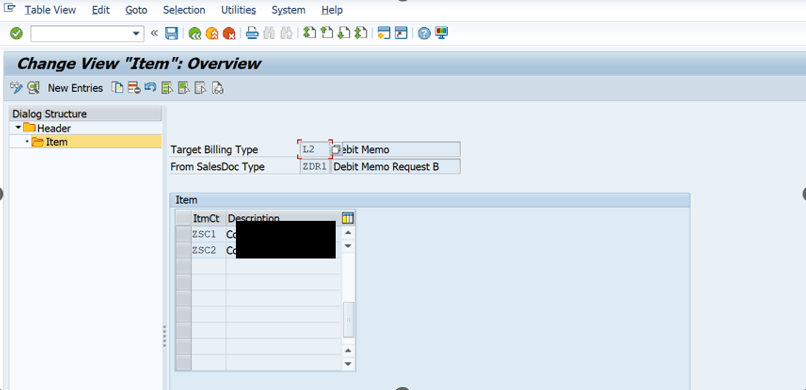Viewport: 806px width, 390px height.
Task: Click the green Back arrow icon
Action: coord(194,33)
